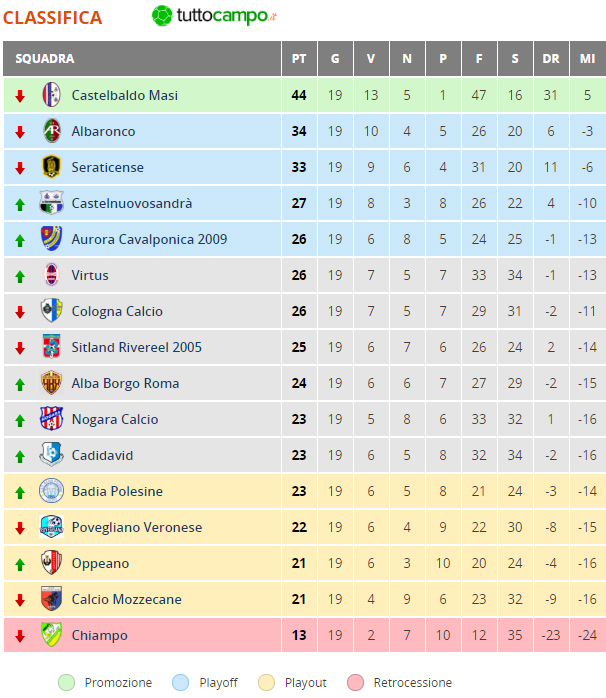Click the Sitland Rivereel 2005 crest

[x=51, y=347]
